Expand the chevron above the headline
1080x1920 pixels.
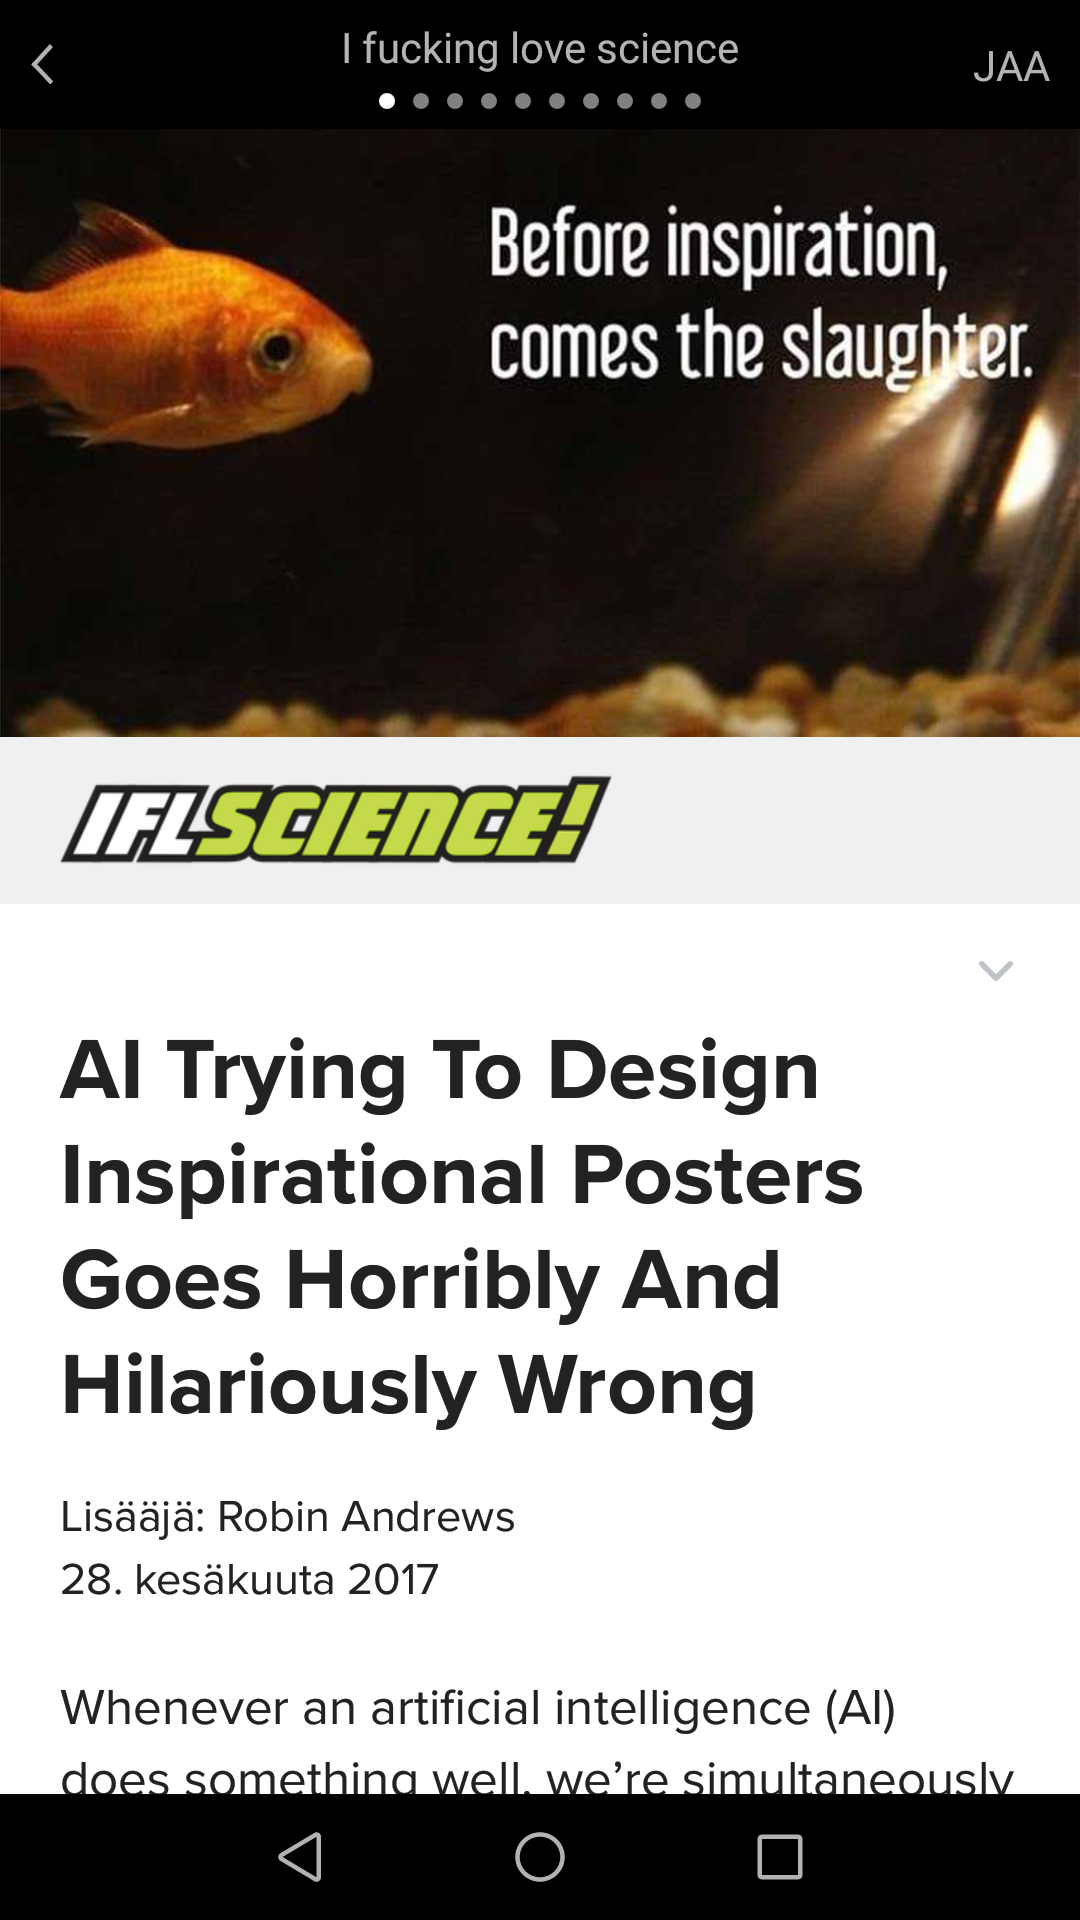(x=996, y=970)
